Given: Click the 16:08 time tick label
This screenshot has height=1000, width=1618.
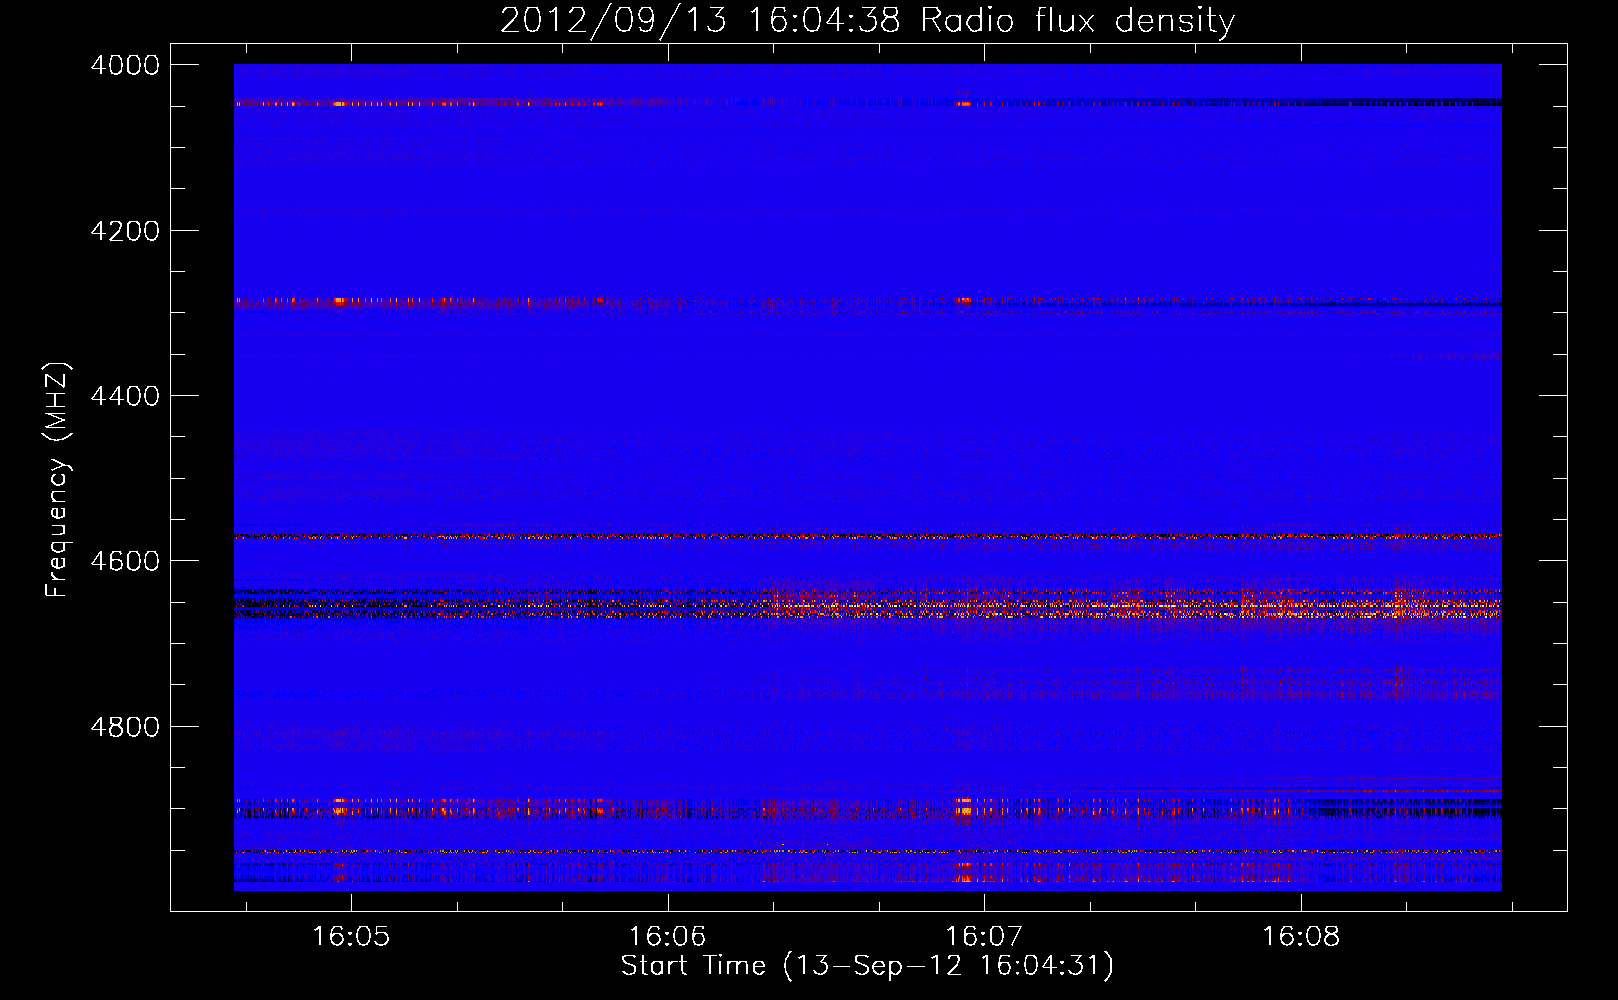Looking at the screenshot, I should tap(1301, 936).
